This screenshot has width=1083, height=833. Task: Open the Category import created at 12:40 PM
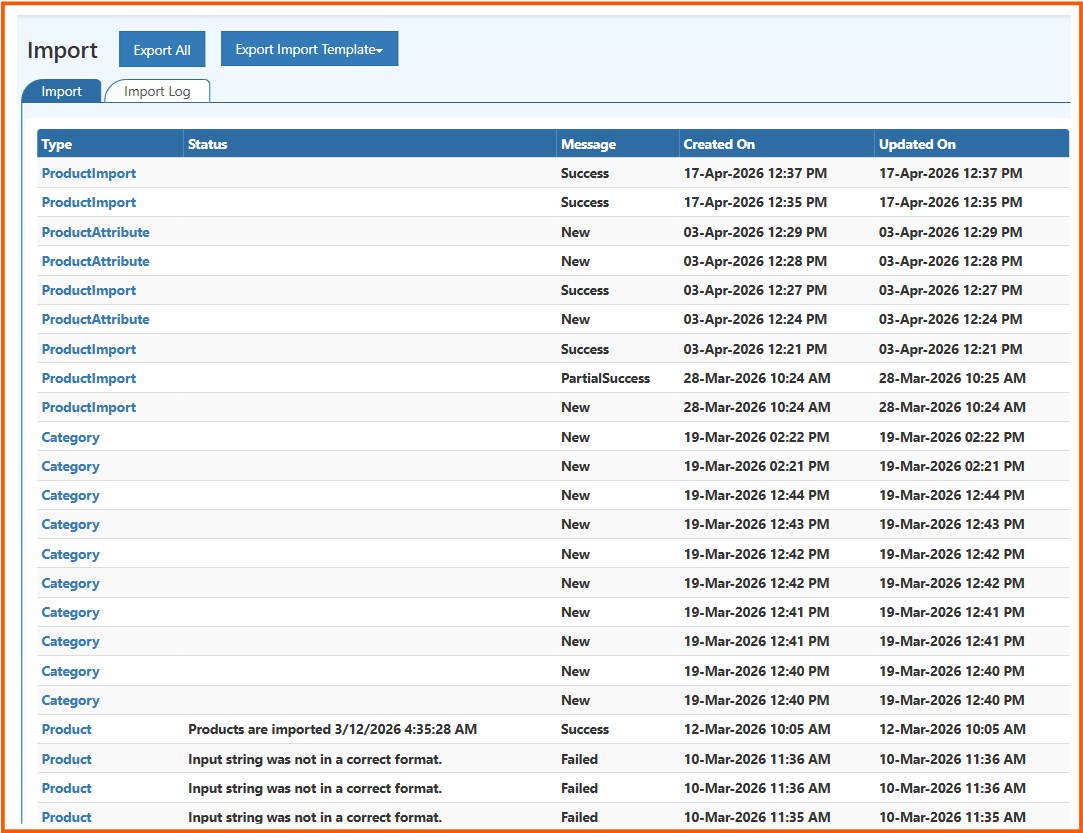pos(70,671)
